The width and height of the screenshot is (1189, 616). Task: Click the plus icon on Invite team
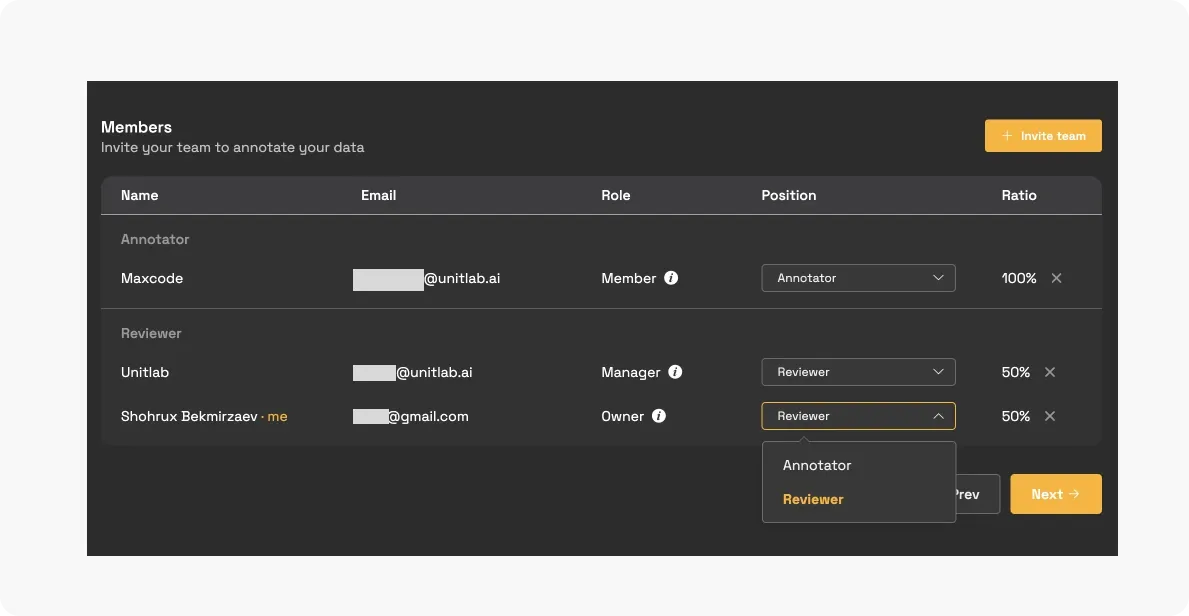click(1007, 135)
